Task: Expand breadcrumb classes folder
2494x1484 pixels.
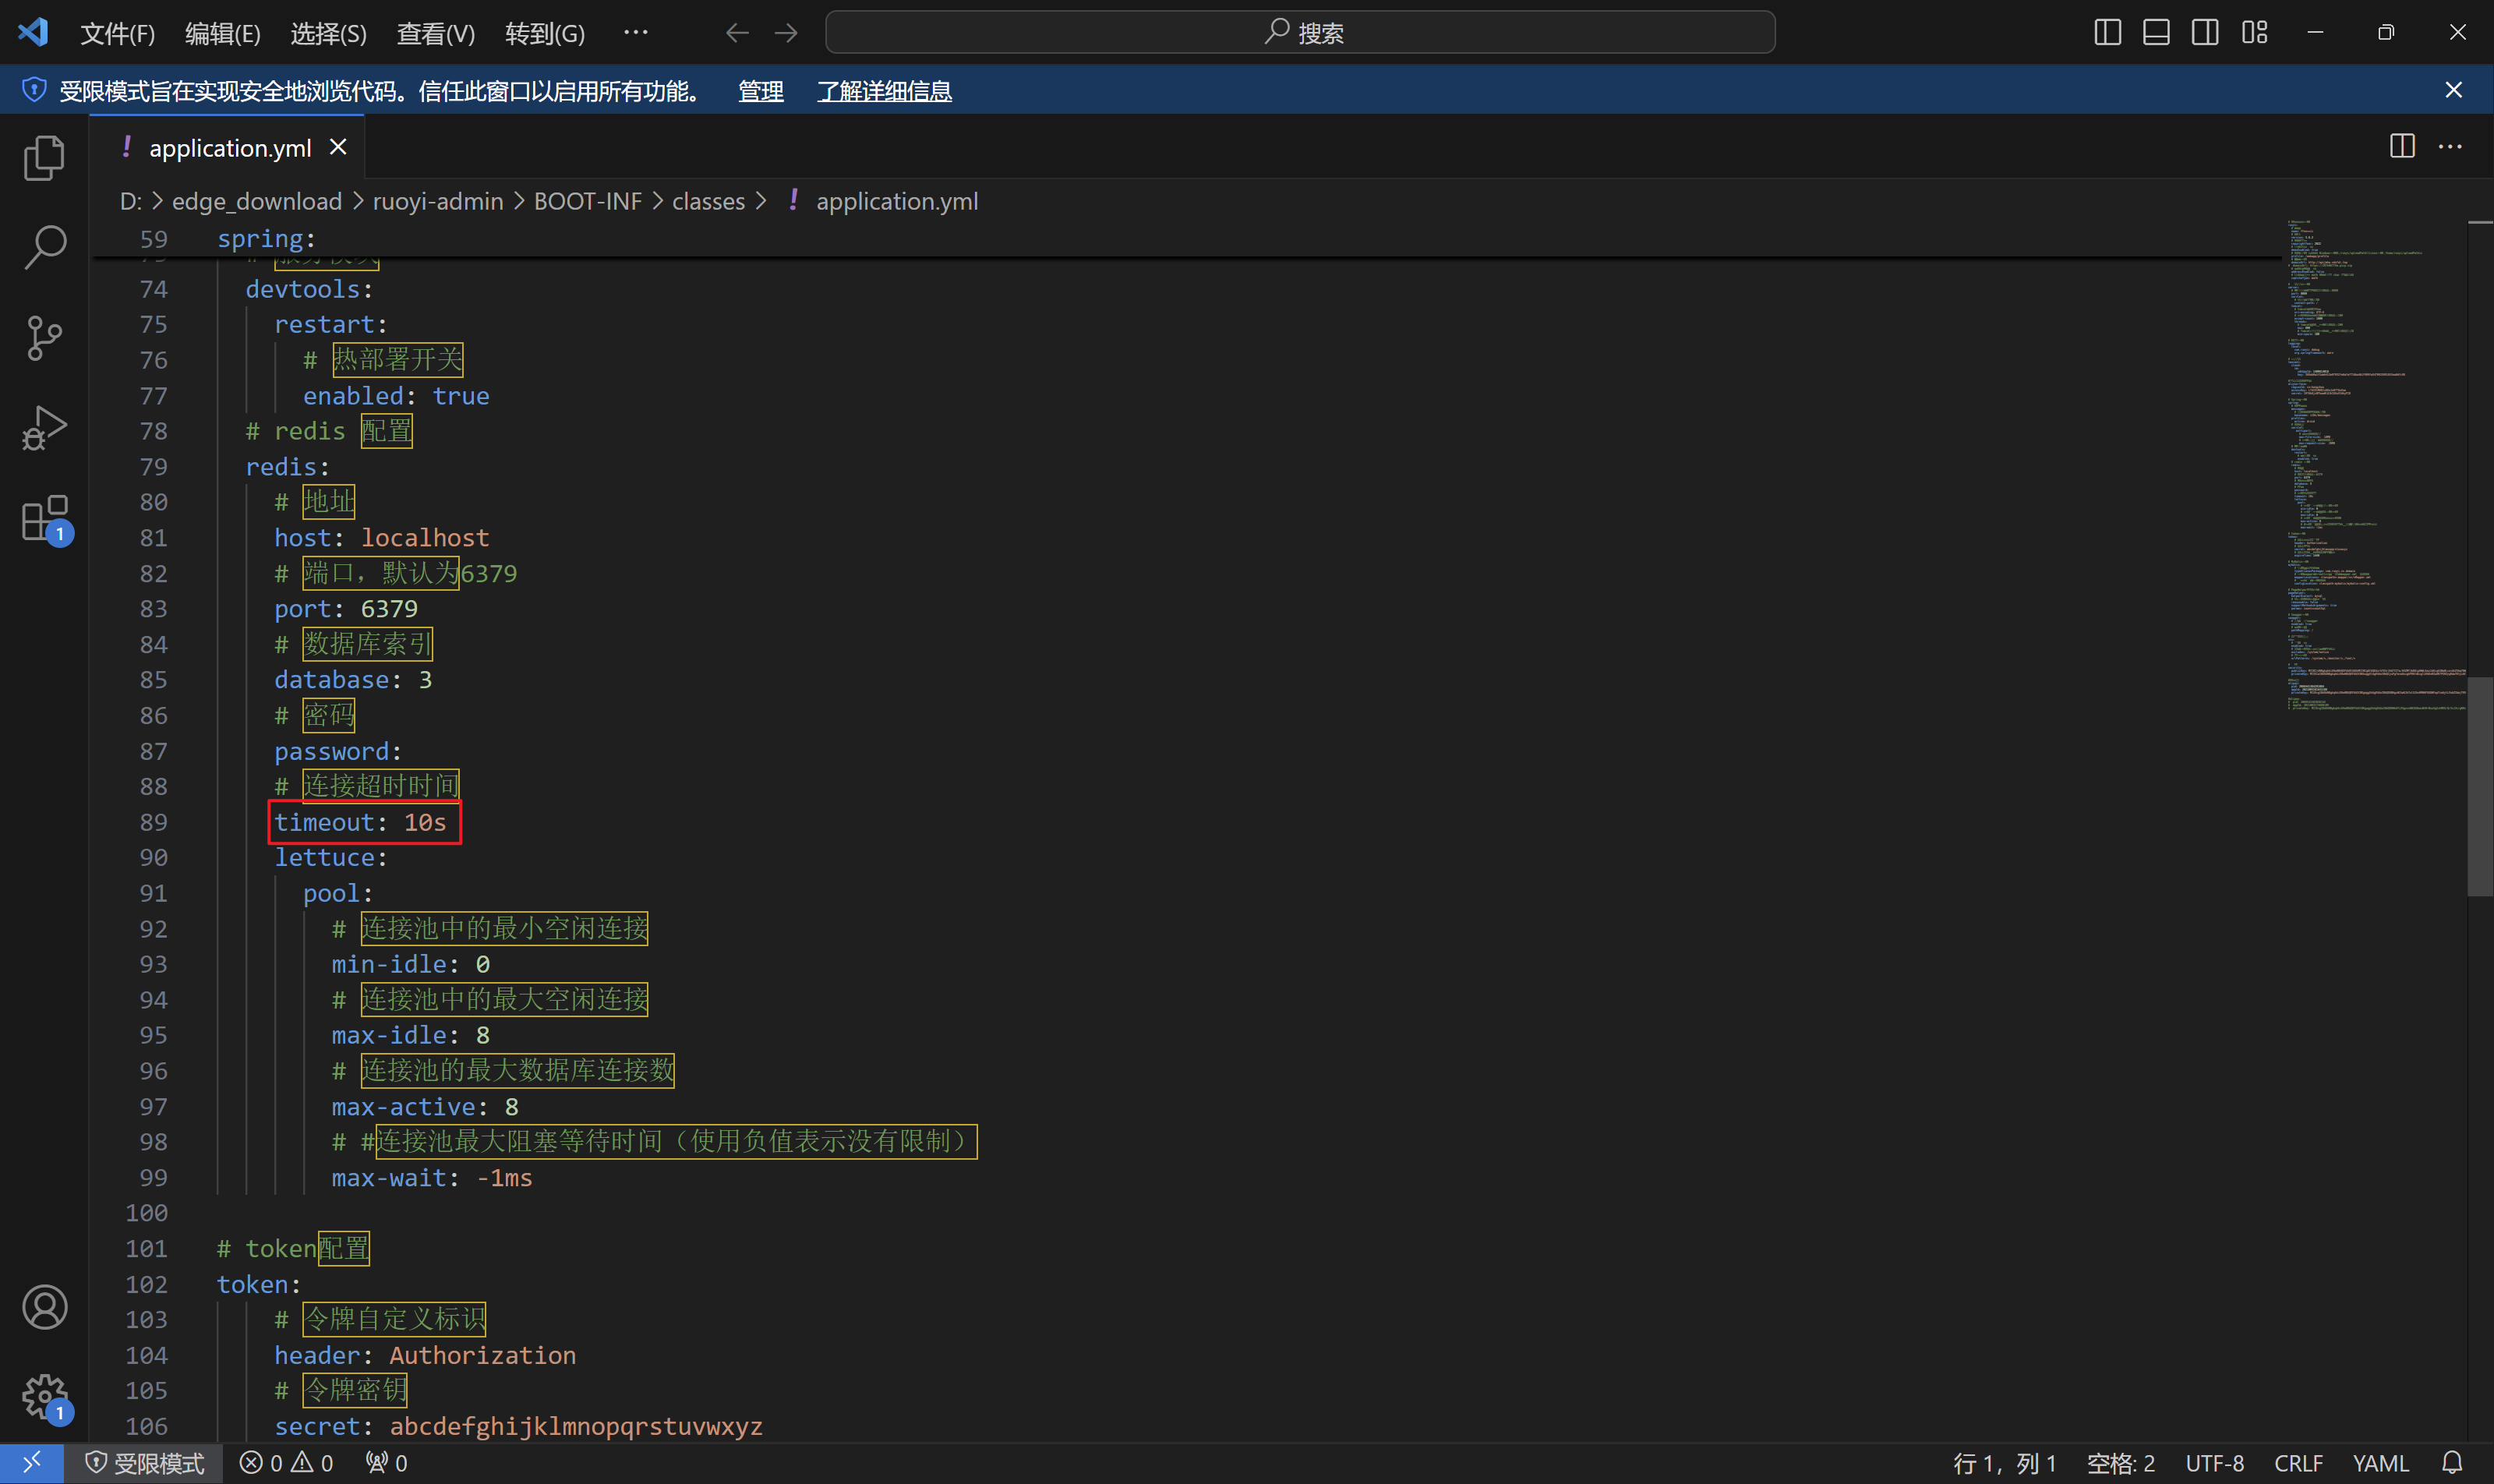Action: pos(708,201)
